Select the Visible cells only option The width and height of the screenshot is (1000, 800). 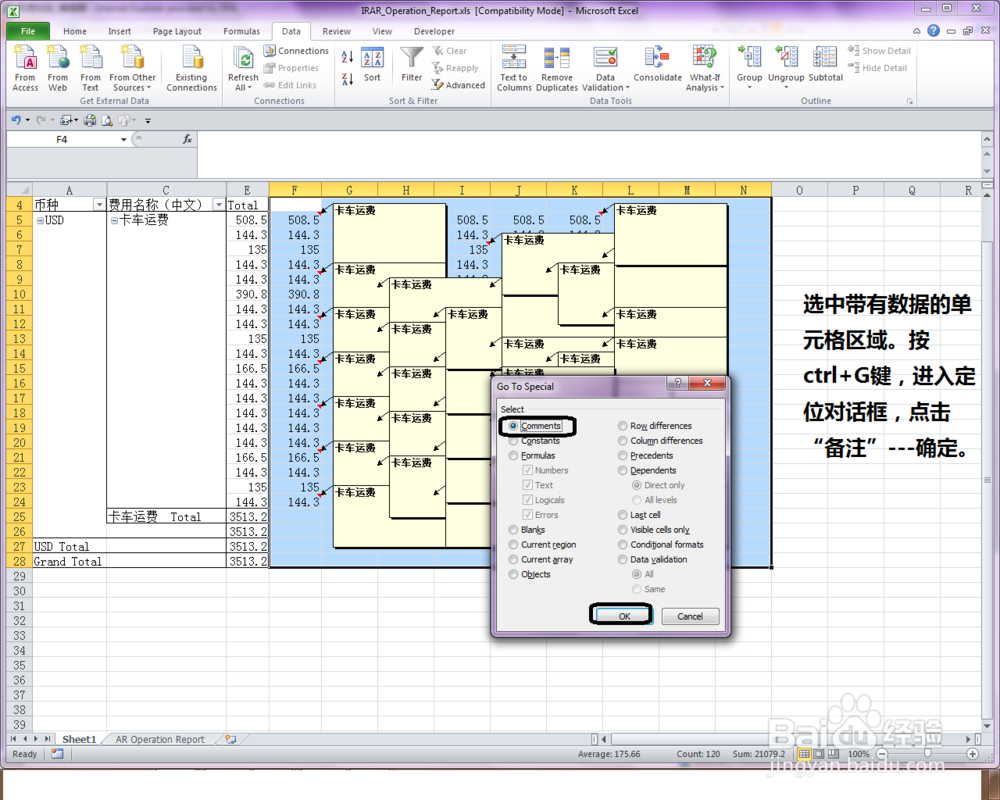(x=622, y=530)
